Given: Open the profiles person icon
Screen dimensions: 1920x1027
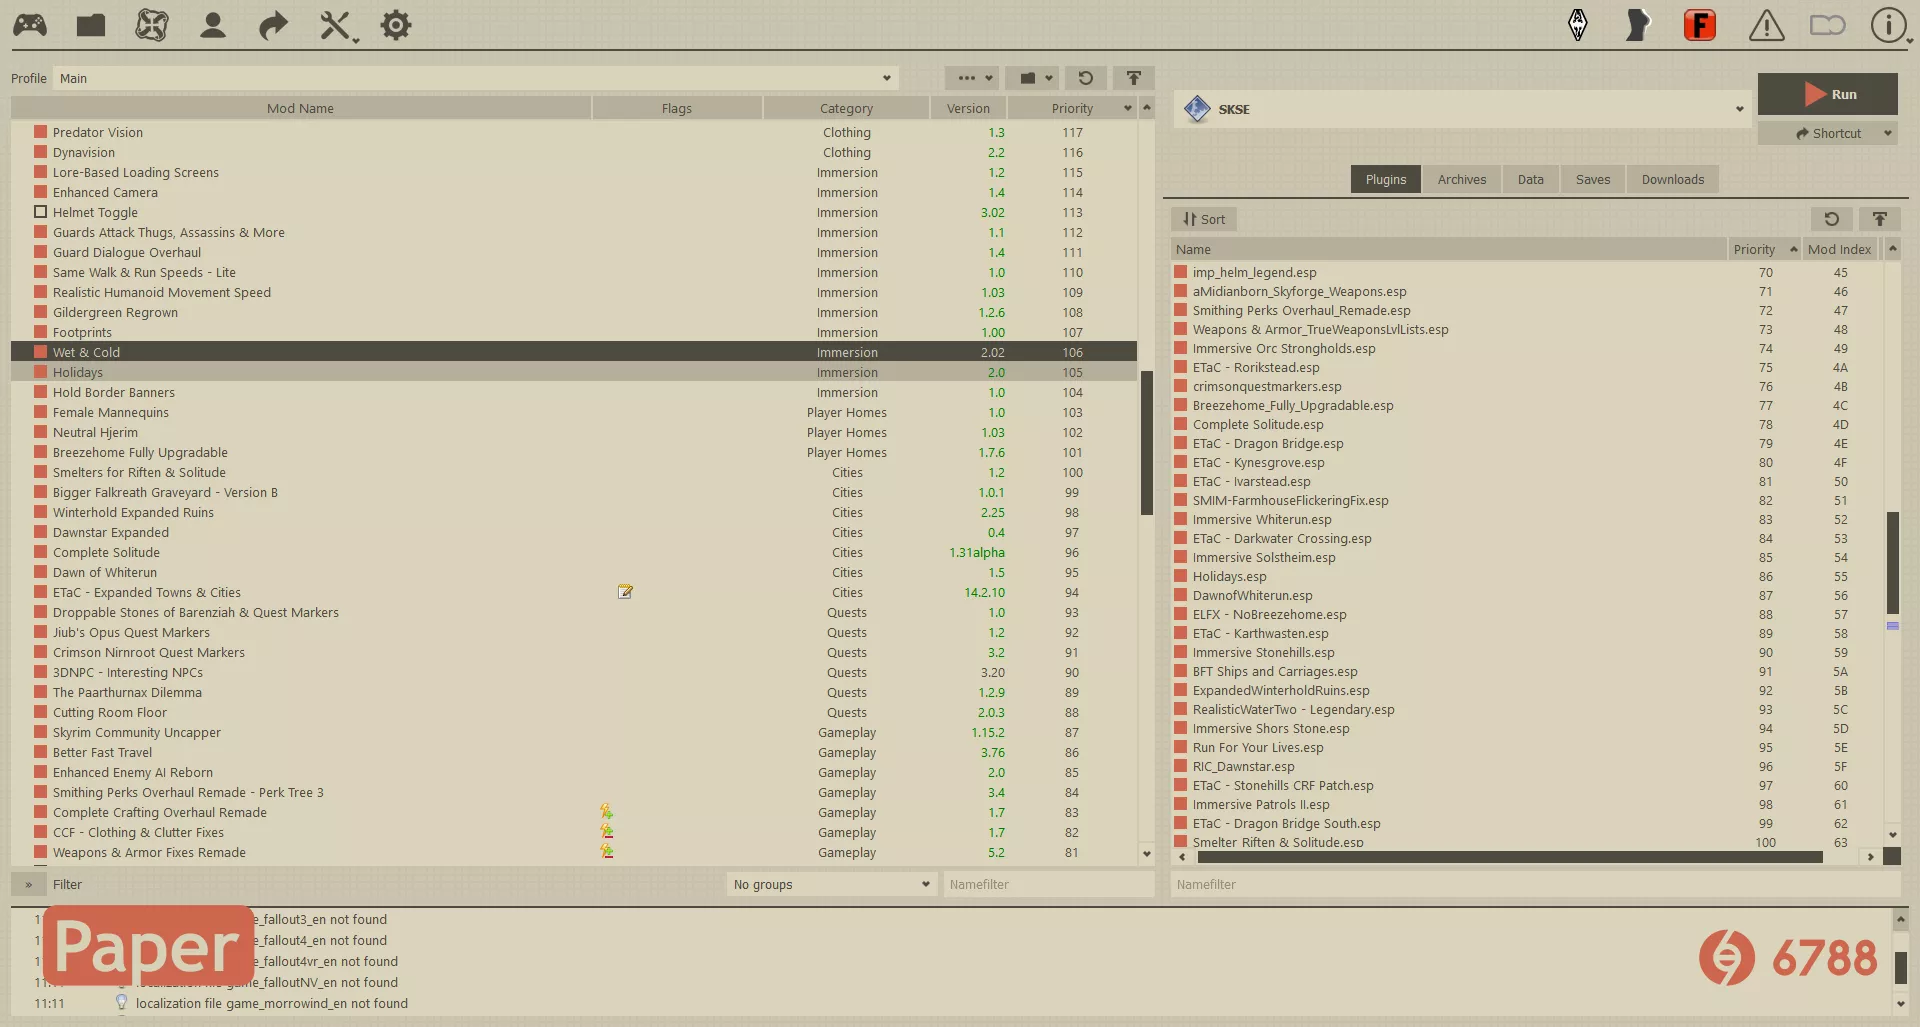Looking at the screenshot, I should click(x=212, y=25).
